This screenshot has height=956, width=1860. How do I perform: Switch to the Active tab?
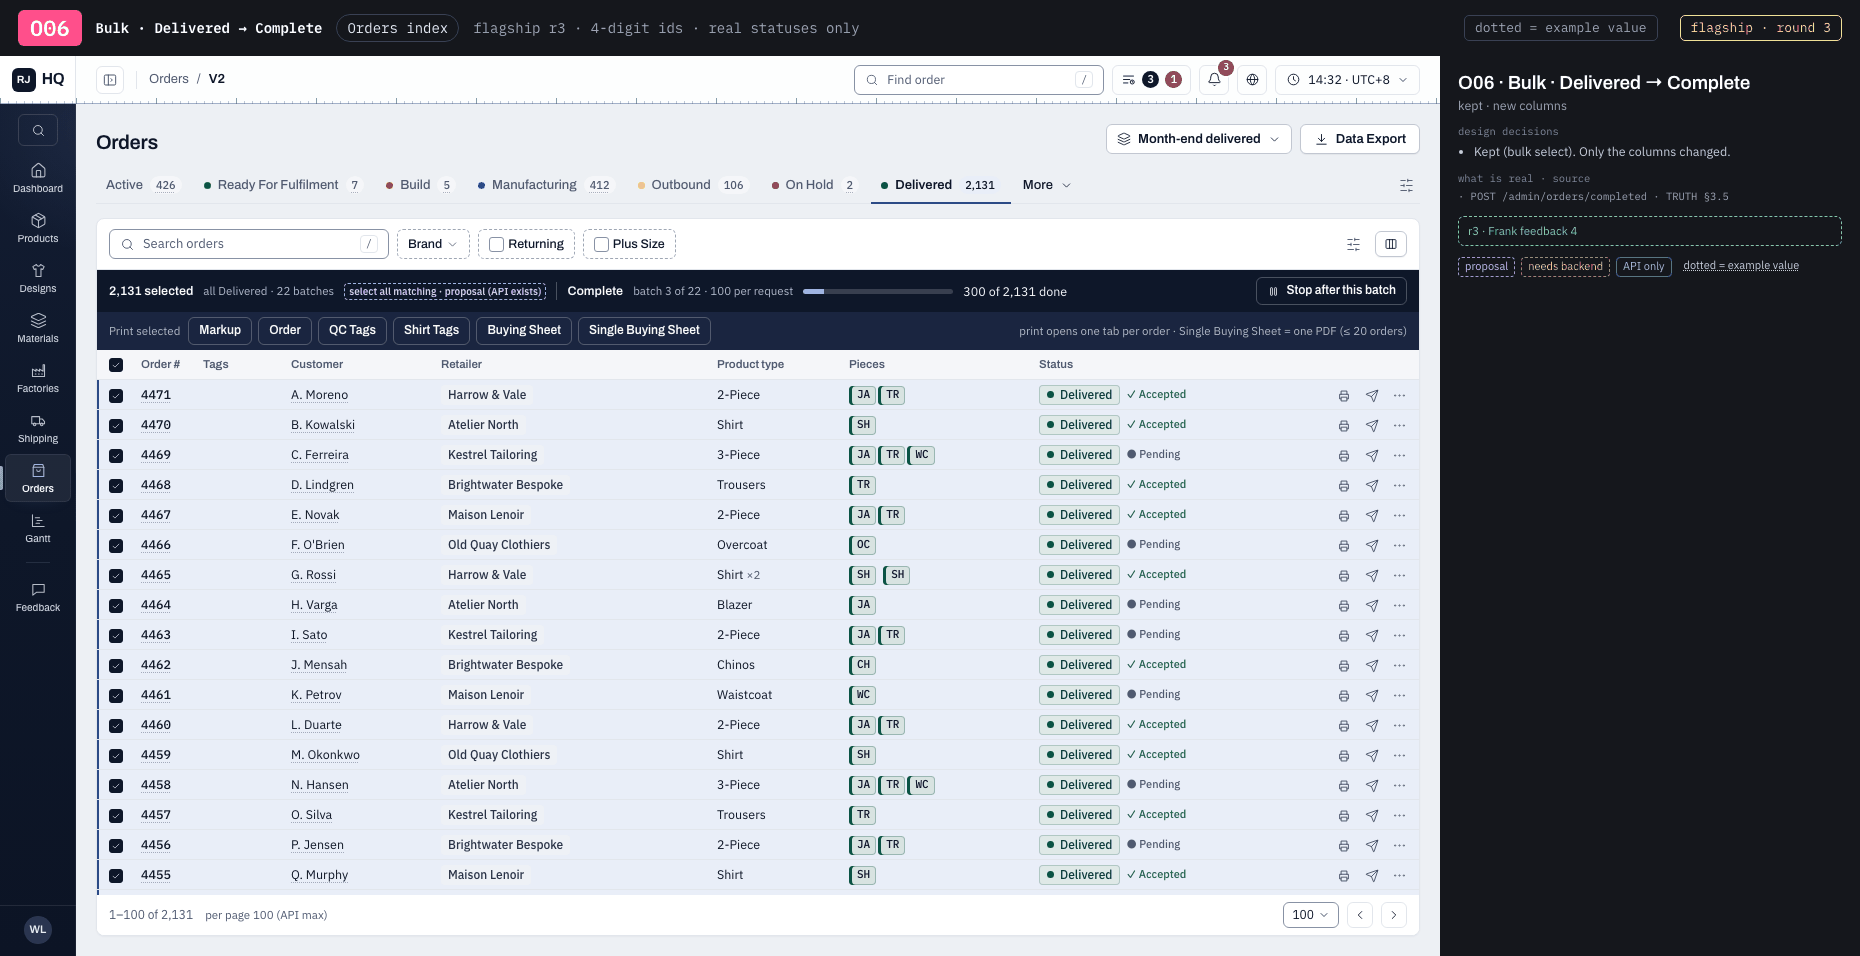click(141, 185)
